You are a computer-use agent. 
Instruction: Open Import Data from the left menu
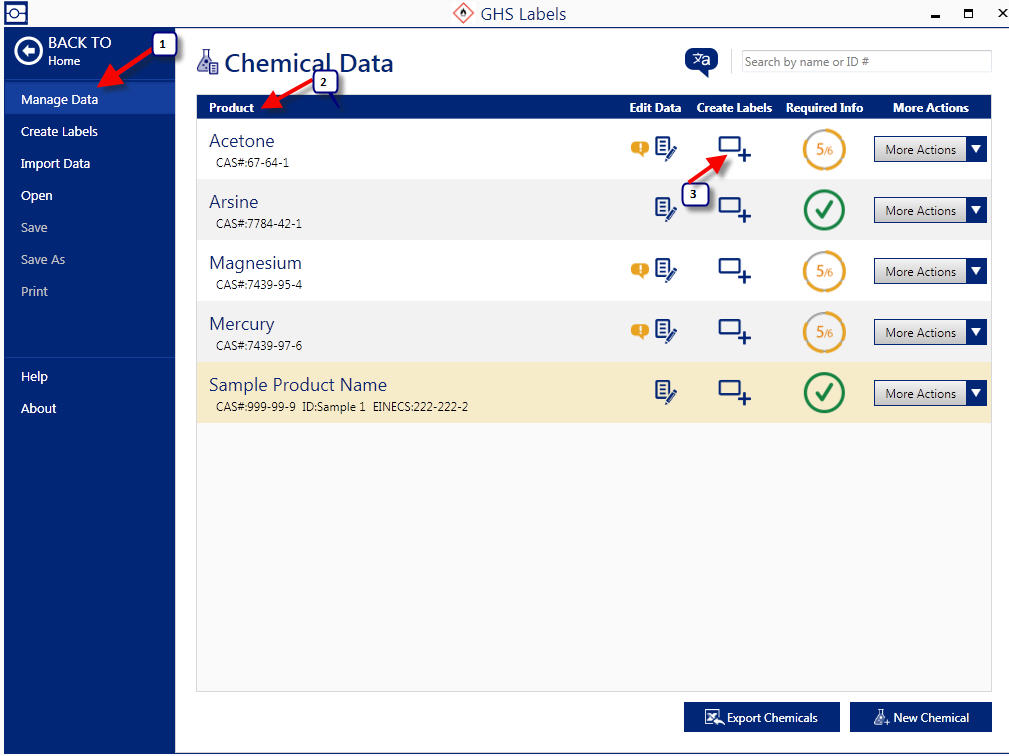(x=55, y=163)
